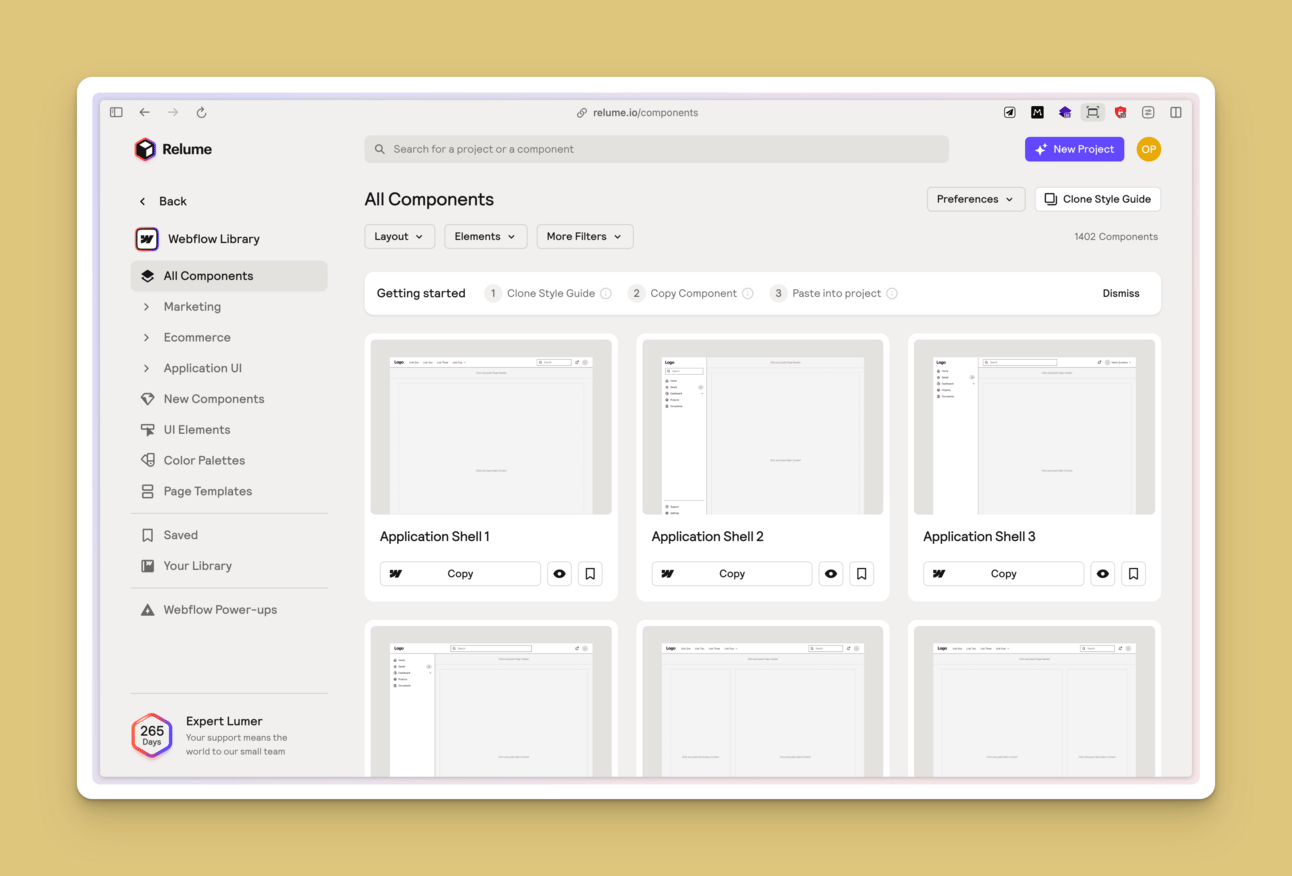Click the relume.io/components address bar

coord(638,112)
